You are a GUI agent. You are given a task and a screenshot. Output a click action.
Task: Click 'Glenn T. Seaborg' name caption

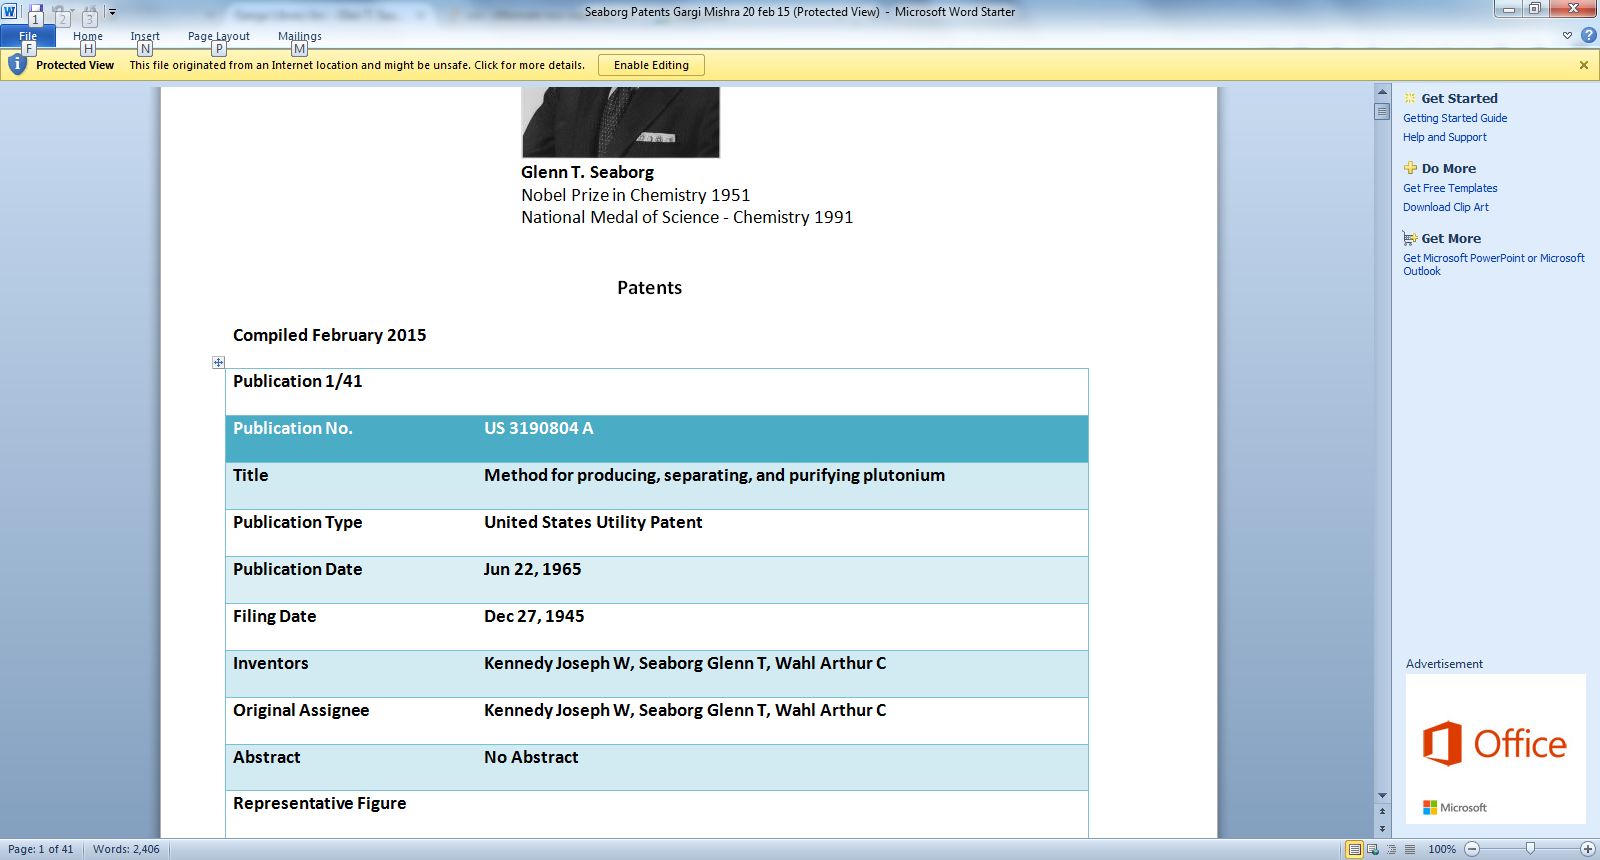coord(587,172)
